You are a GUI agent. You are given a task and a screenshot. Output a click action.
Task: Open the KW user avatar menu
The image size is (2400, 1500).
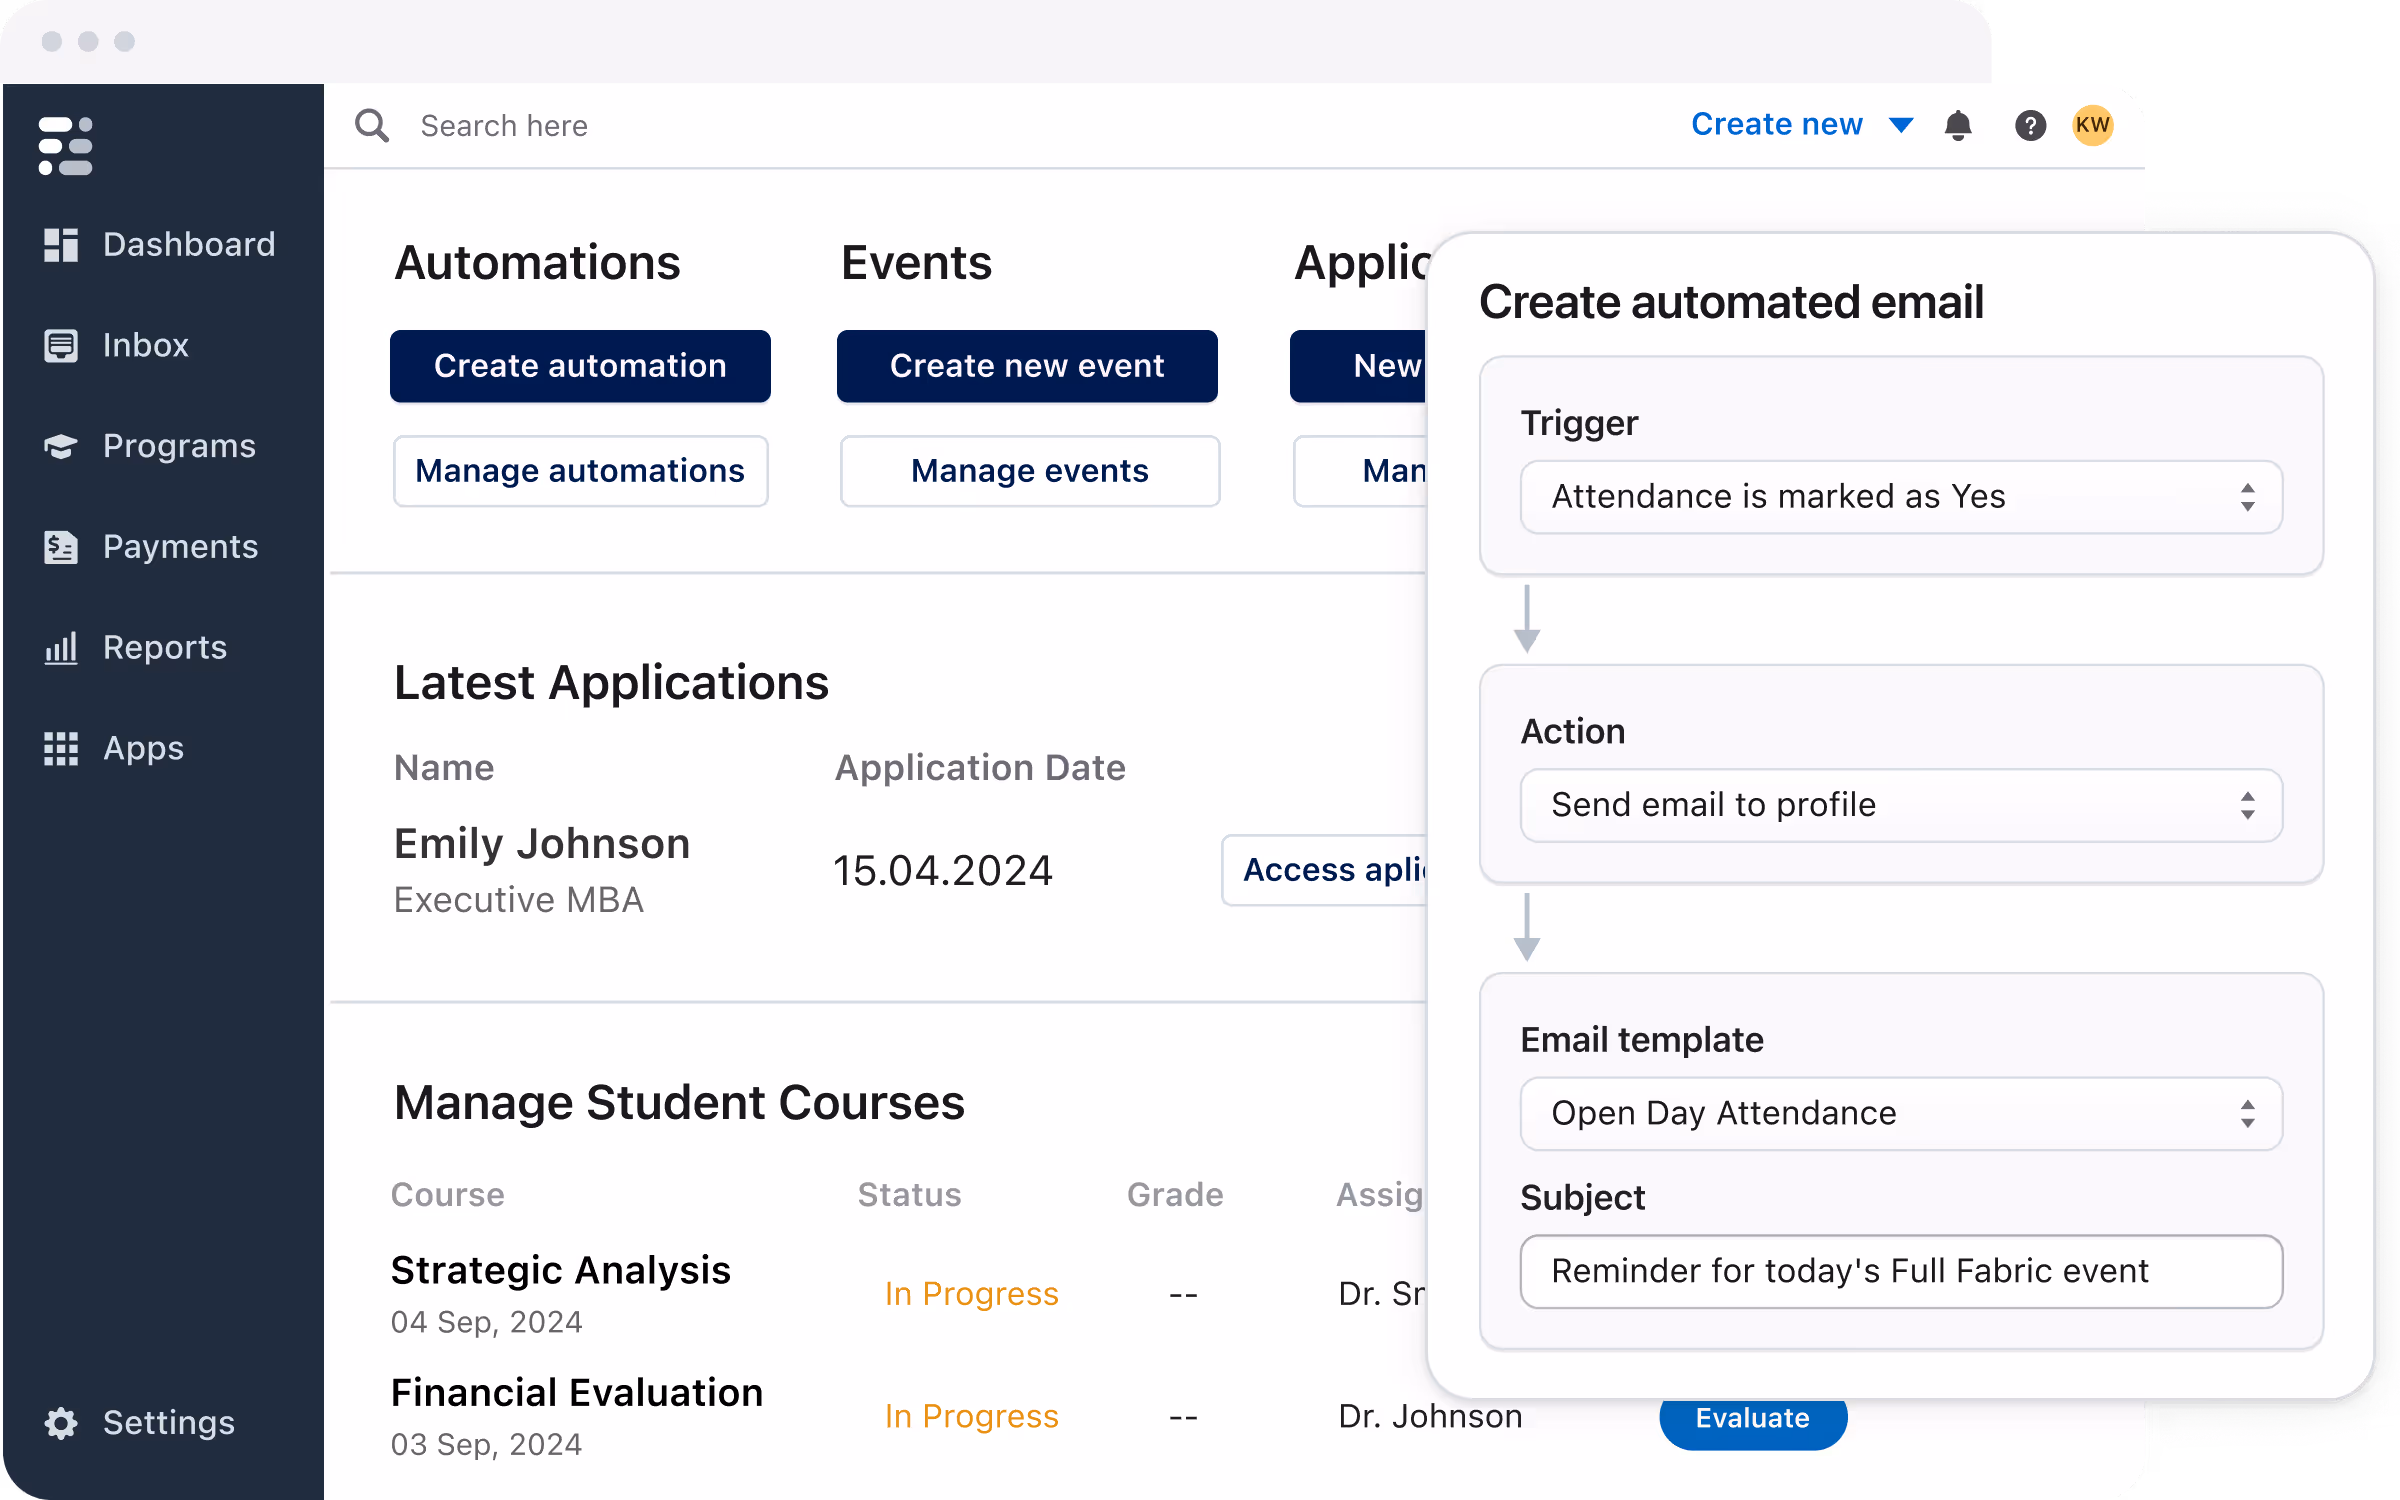click(x=2092, y=125)
